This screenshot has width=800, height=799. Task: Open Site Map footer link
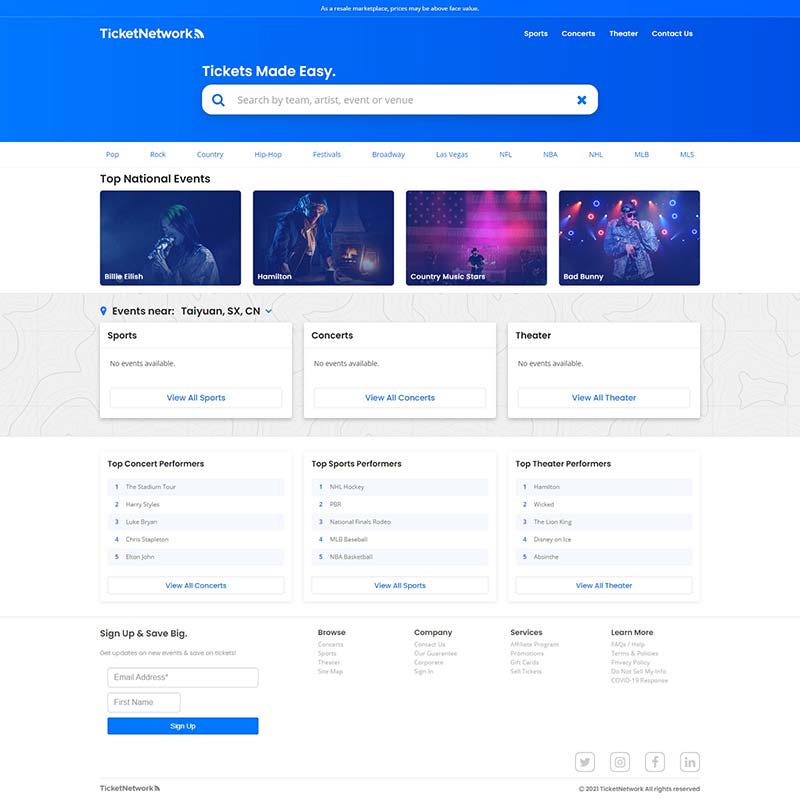click(330, 671)
